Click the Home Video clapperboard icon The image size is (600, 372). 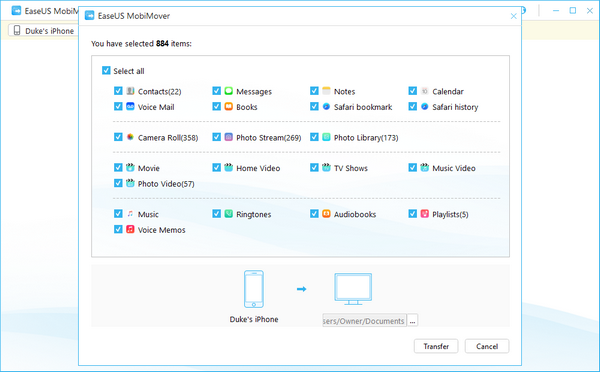point(228,167)
